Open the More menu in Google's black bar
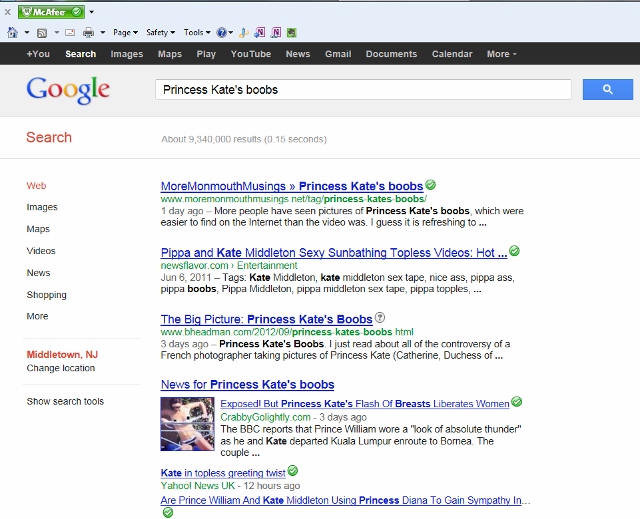This screenshot has height=519, width=640. (x=501, y=54)
